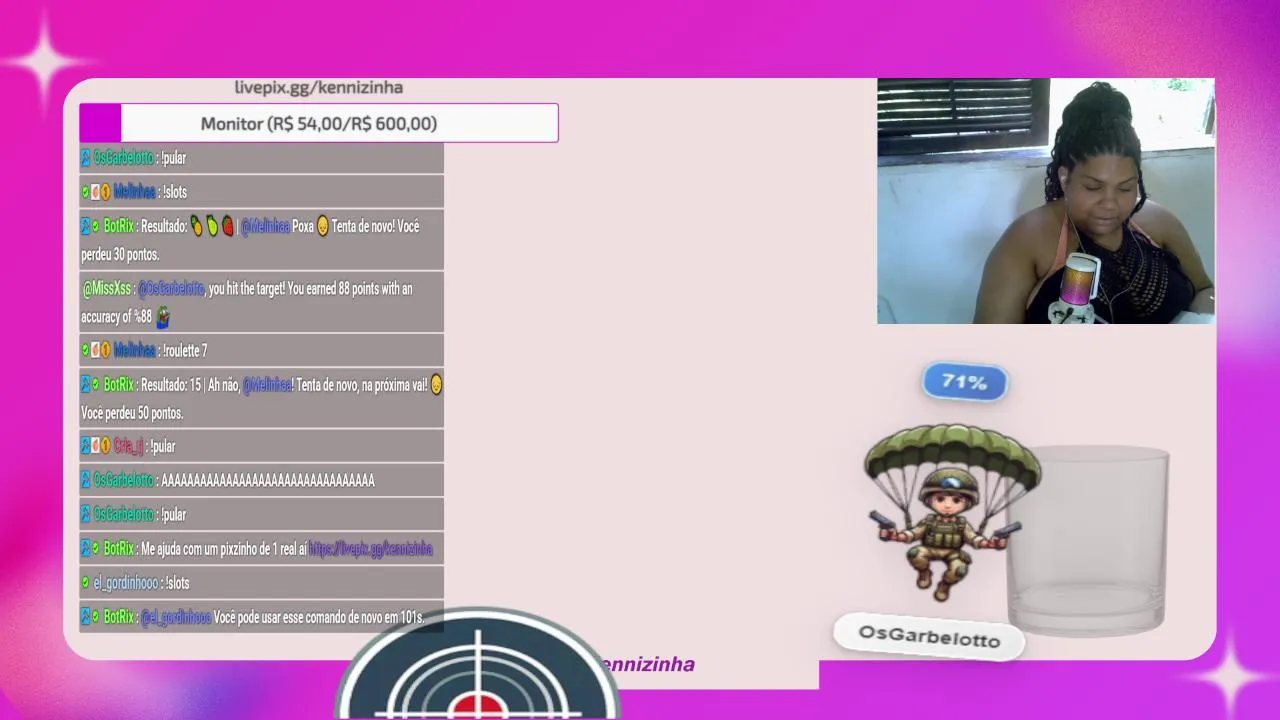Click the webcam video feed

[1046, 201]
